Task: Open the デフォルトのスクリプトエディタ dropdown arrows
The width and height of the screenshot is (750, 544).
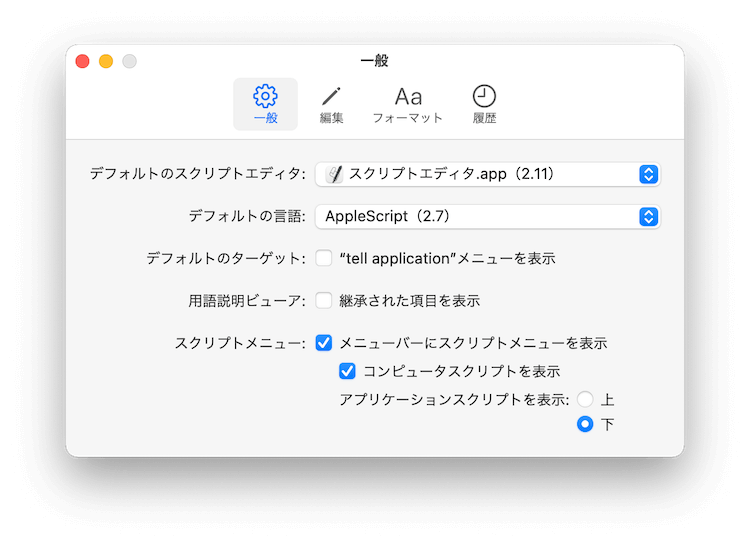Action: [648, 174]
